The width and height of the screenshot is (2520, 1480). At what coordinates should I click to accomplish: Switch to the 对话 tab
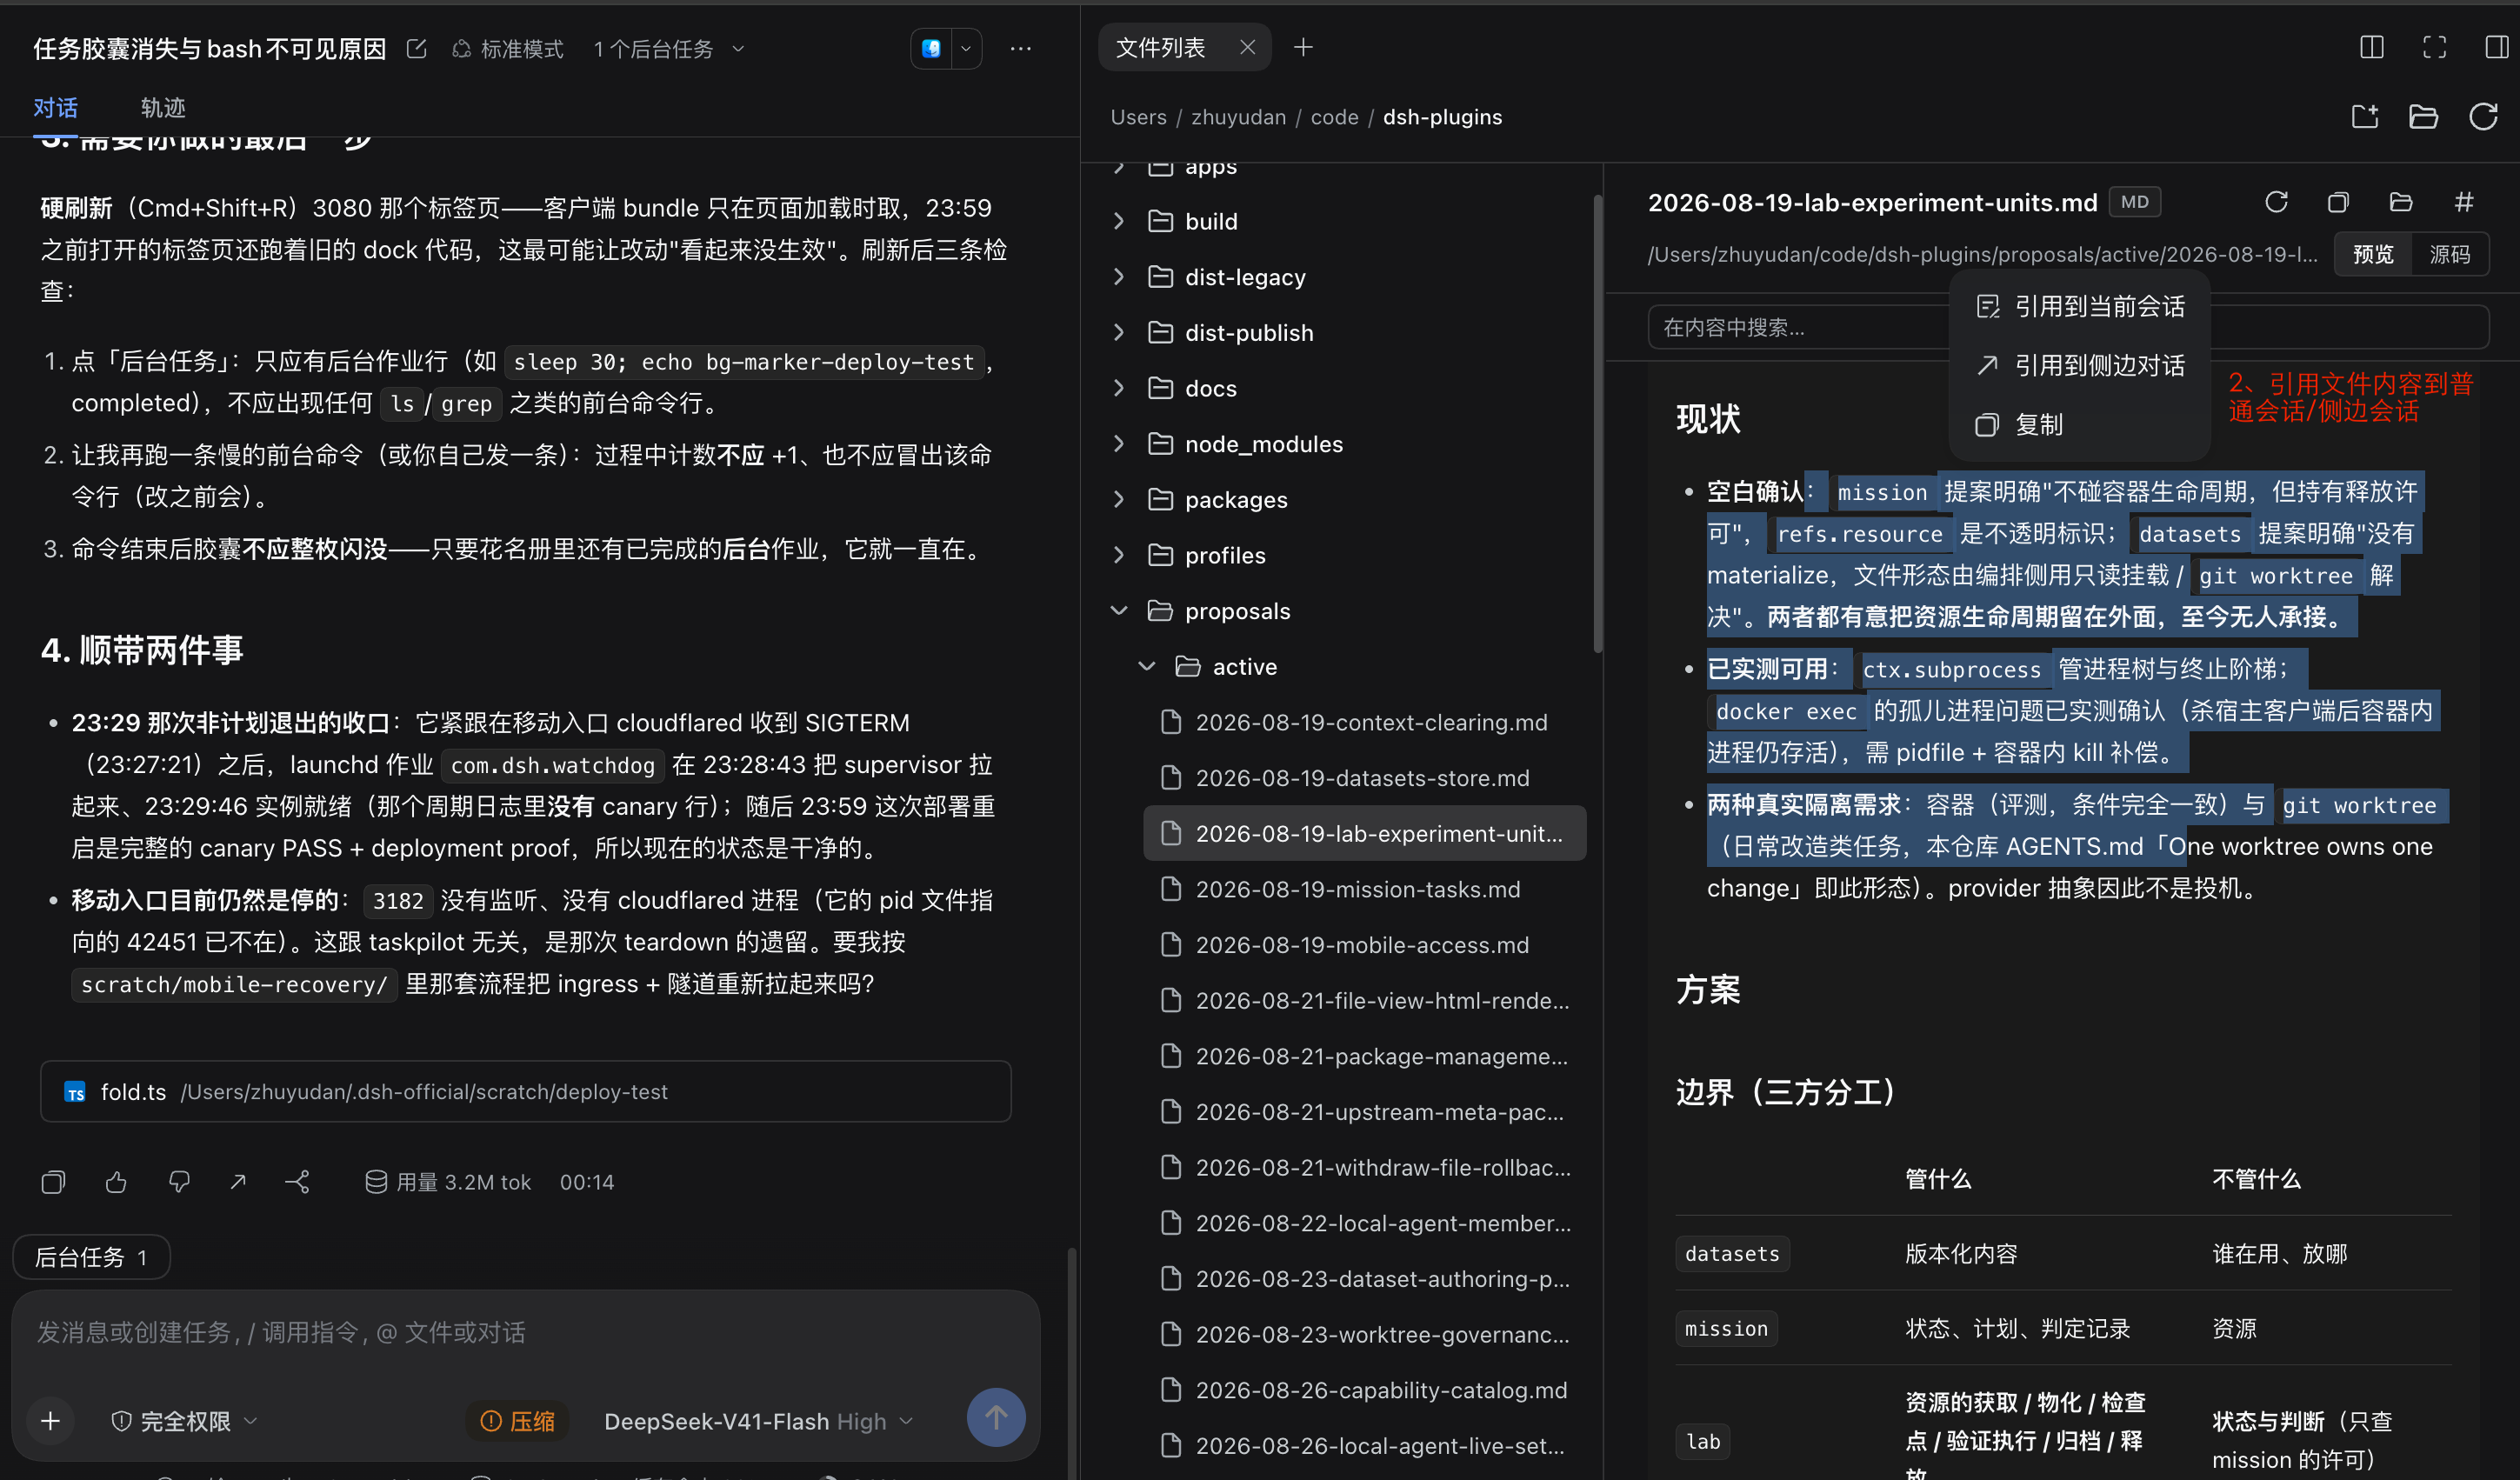55,107
